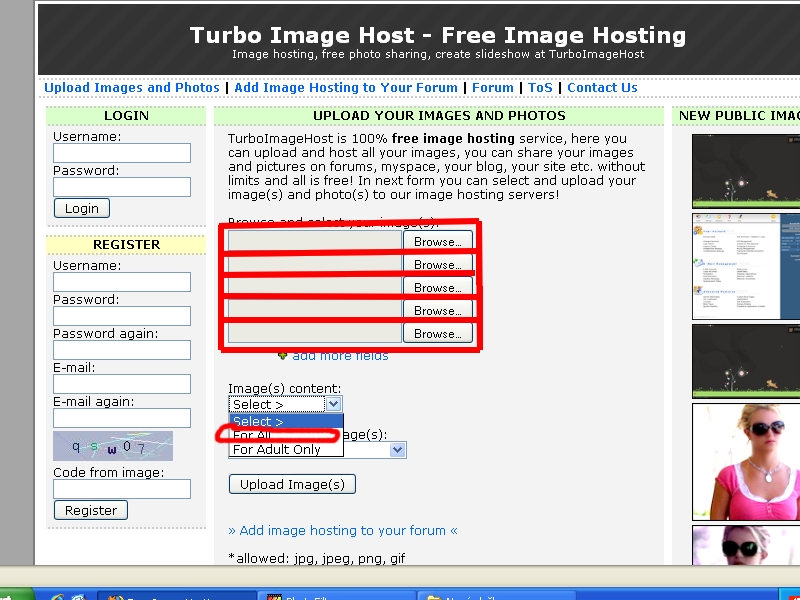
Task: Choose the highlighted Select > option in list
Action: coord(286,421)
